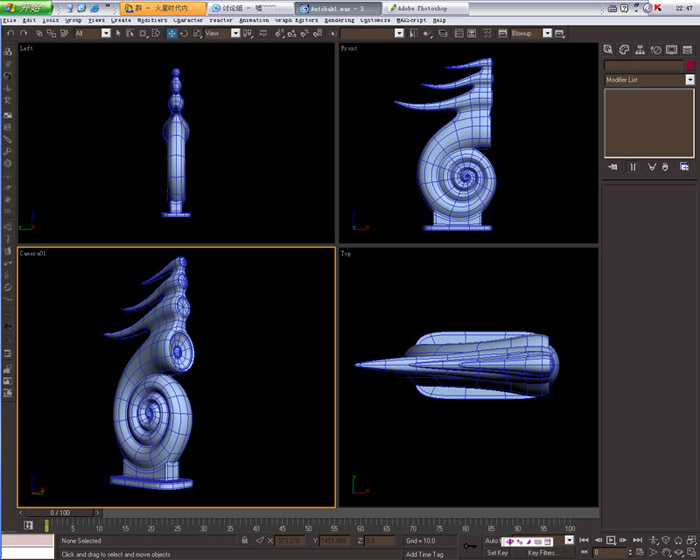The height and width of the screenshot is (560, 700).
Task: Click the Mirror tool in the toolbar
Action: [x=413, y=33]
